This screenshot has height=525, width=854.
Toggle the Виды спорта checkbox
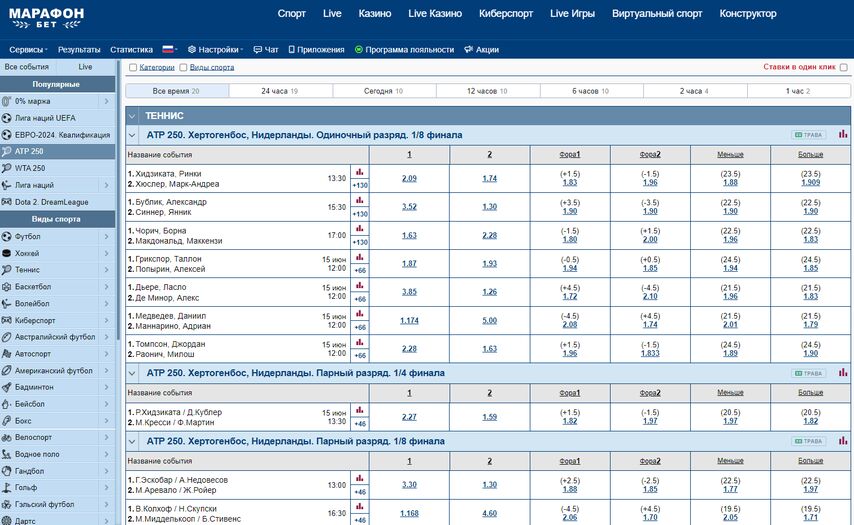(x=184, y=68)
